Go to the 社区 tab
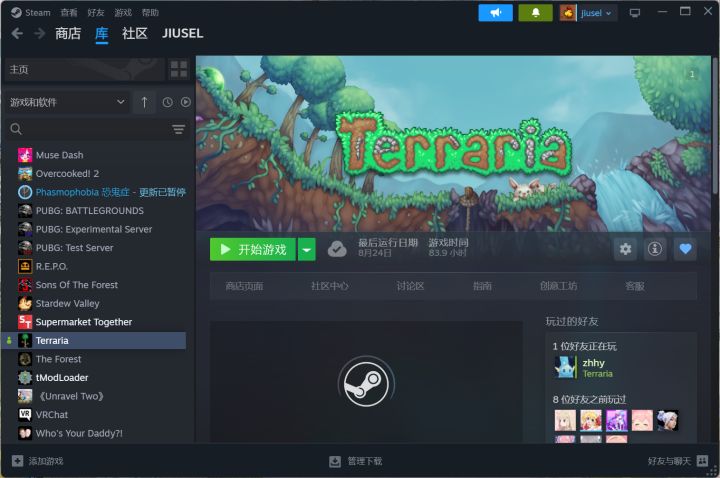Screen dimensions: 720x478 (x=135, y=33)
